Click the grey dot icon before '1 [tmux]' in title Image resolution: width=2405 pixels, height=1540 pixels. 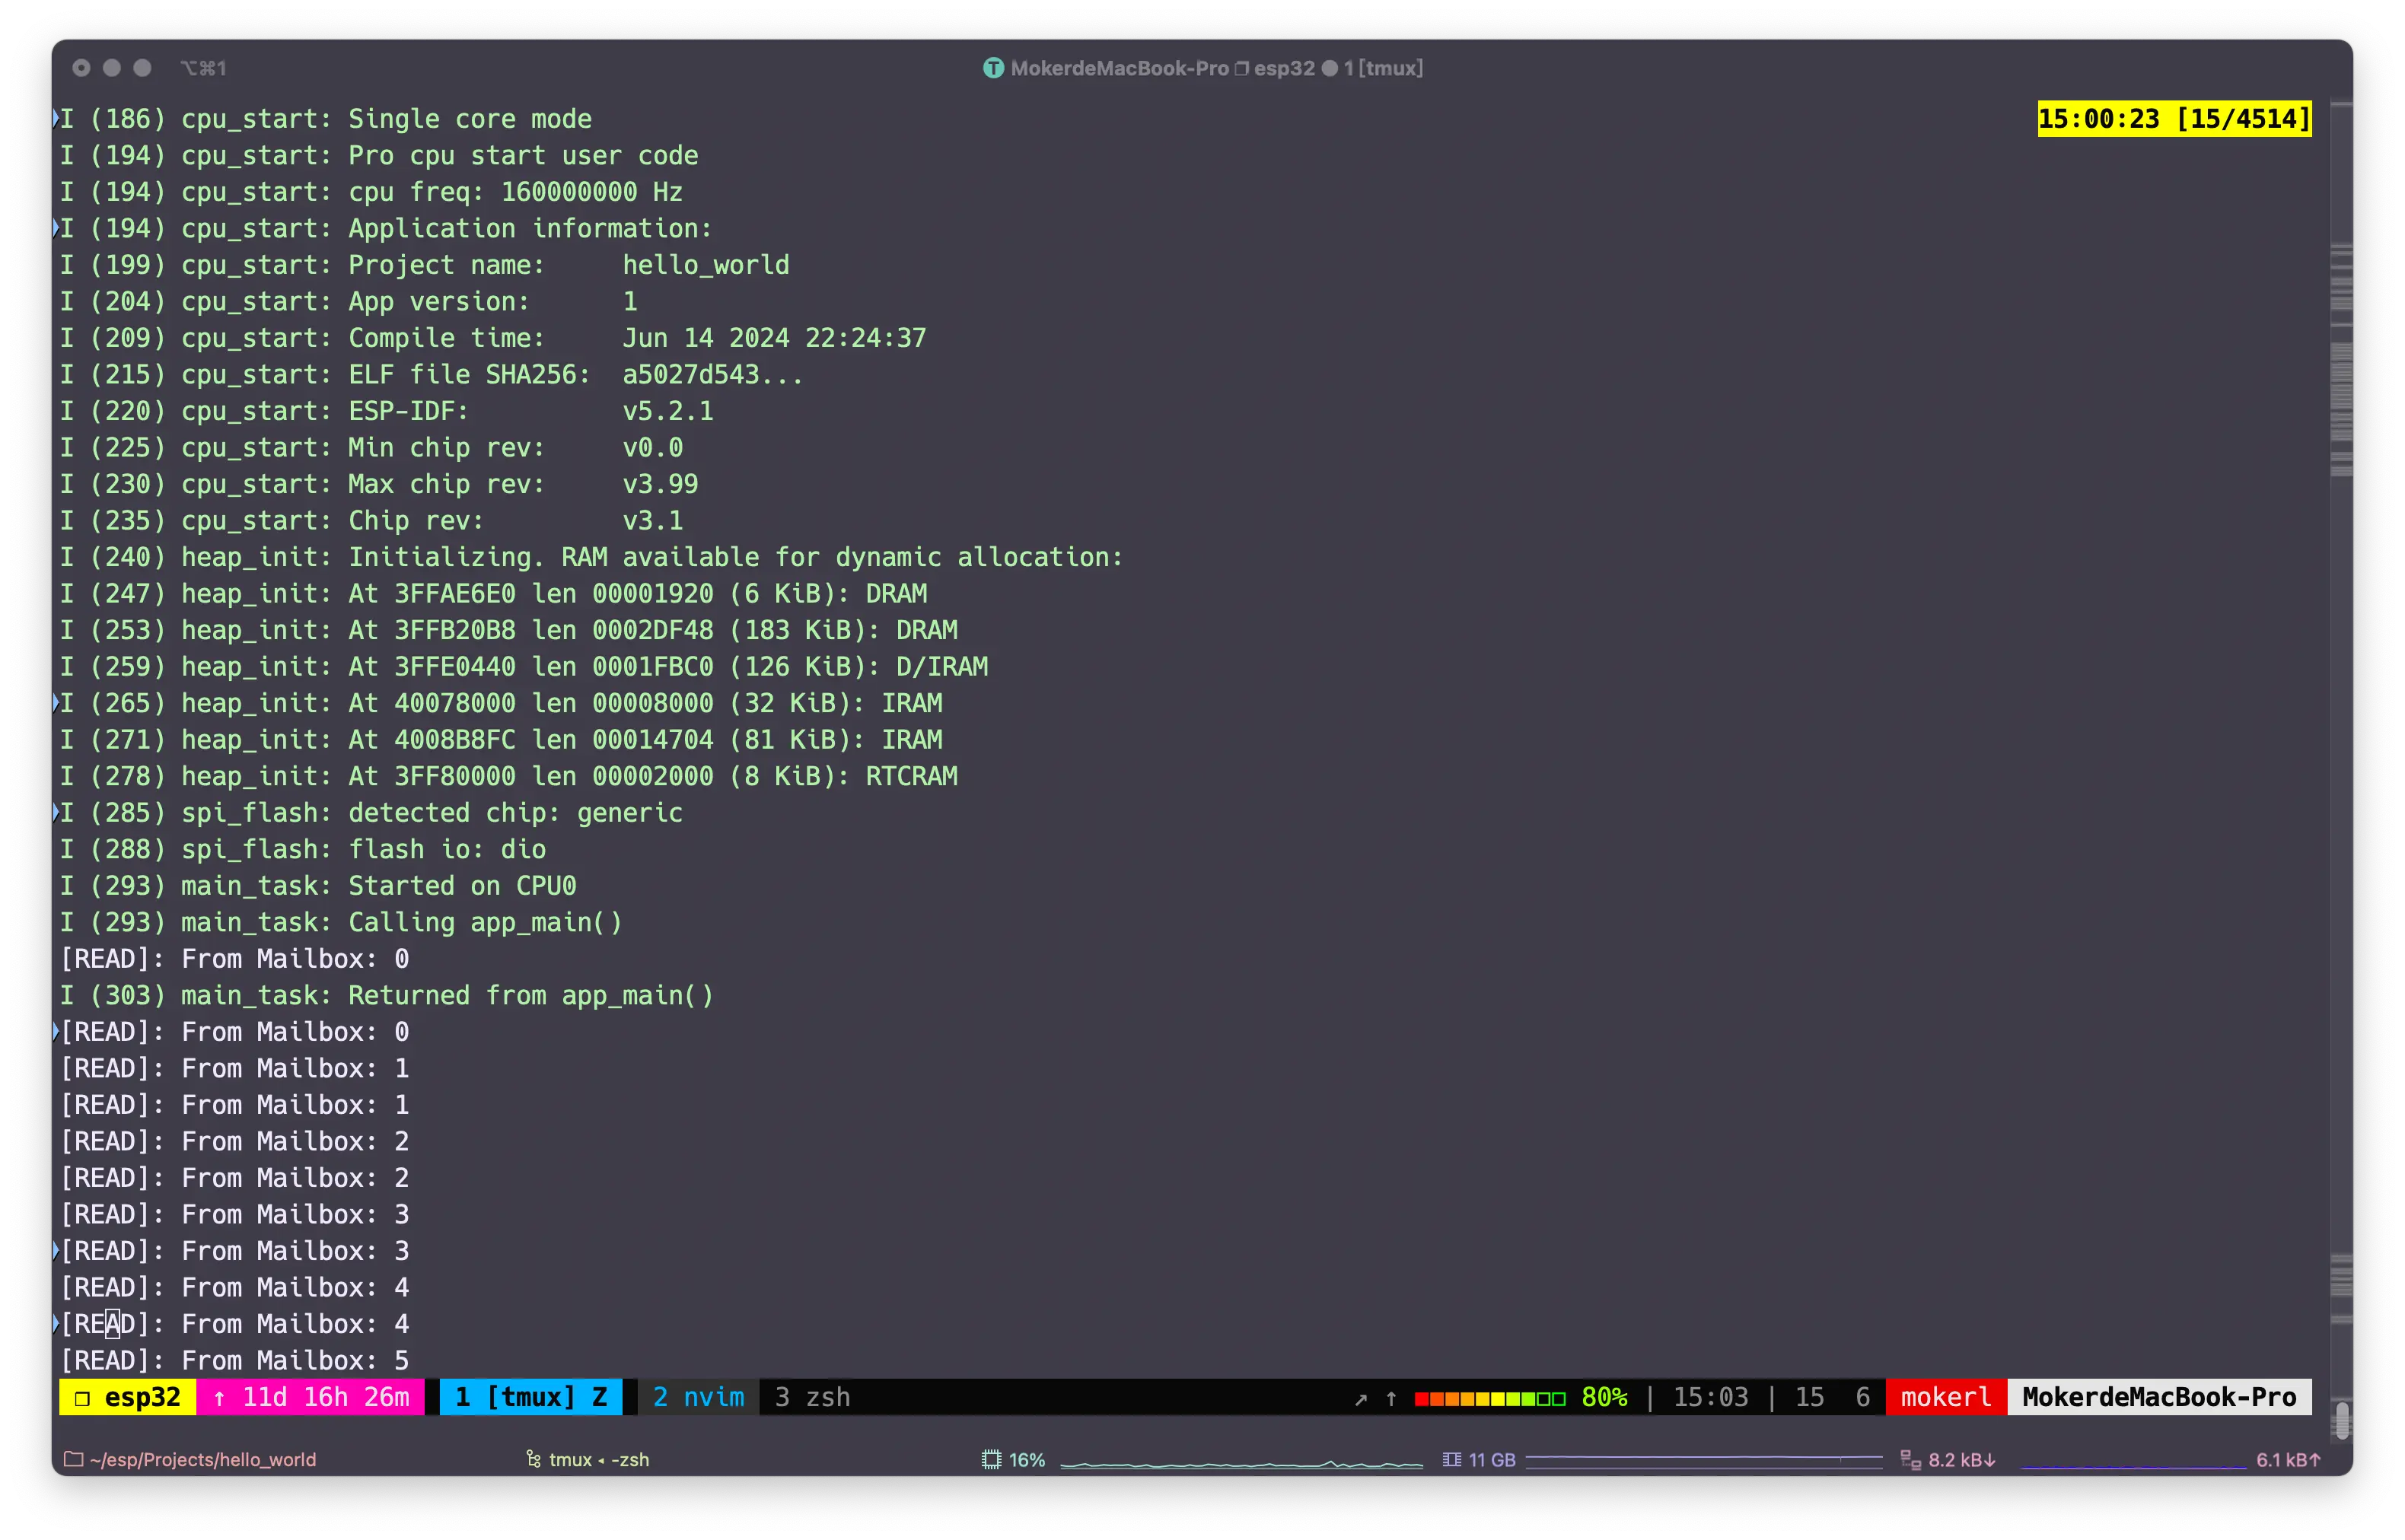[1329, 68]
